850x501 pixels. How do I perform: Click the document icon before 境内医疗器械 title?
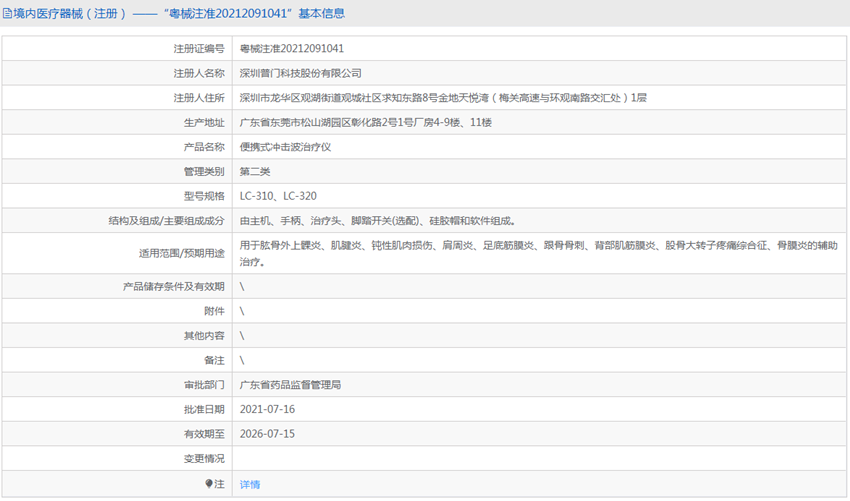coord(7,14)
